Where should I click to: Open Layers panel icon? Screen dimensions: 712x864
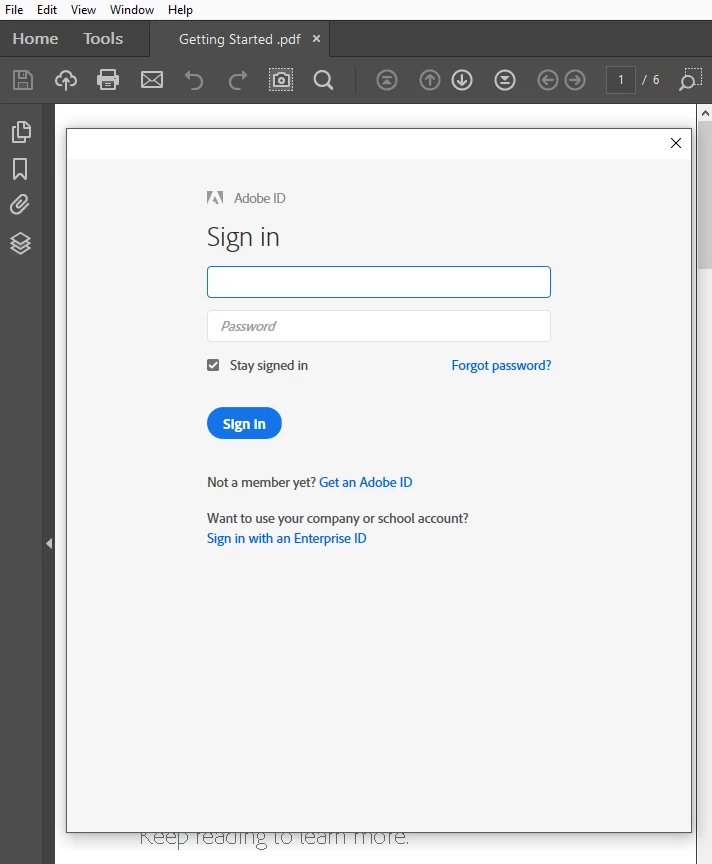[x=20, y=243]
